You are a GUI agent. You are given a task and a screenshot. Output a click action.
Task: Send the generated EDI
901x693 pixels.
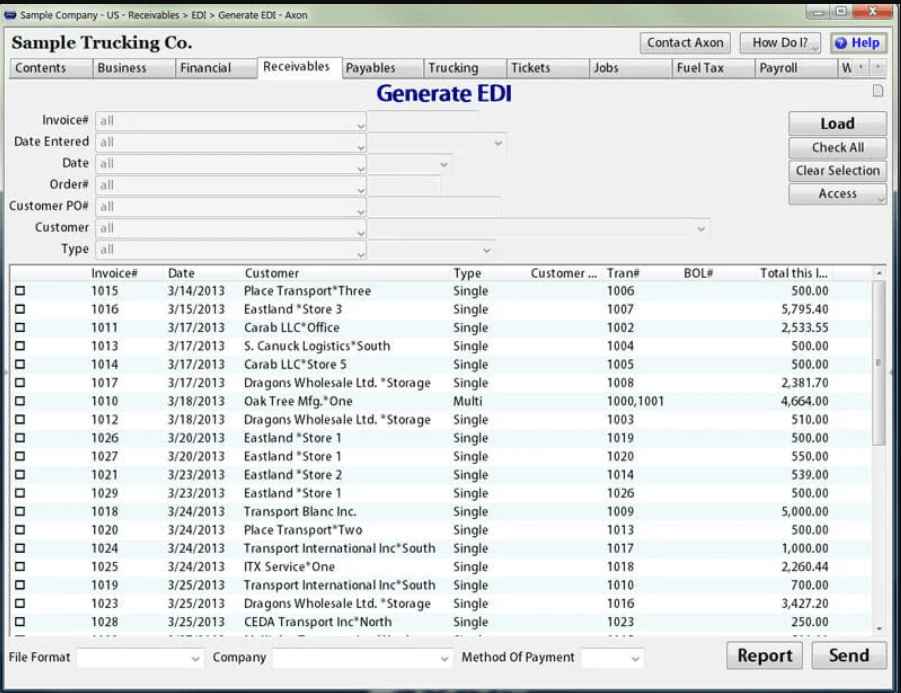tap(849, 657)
